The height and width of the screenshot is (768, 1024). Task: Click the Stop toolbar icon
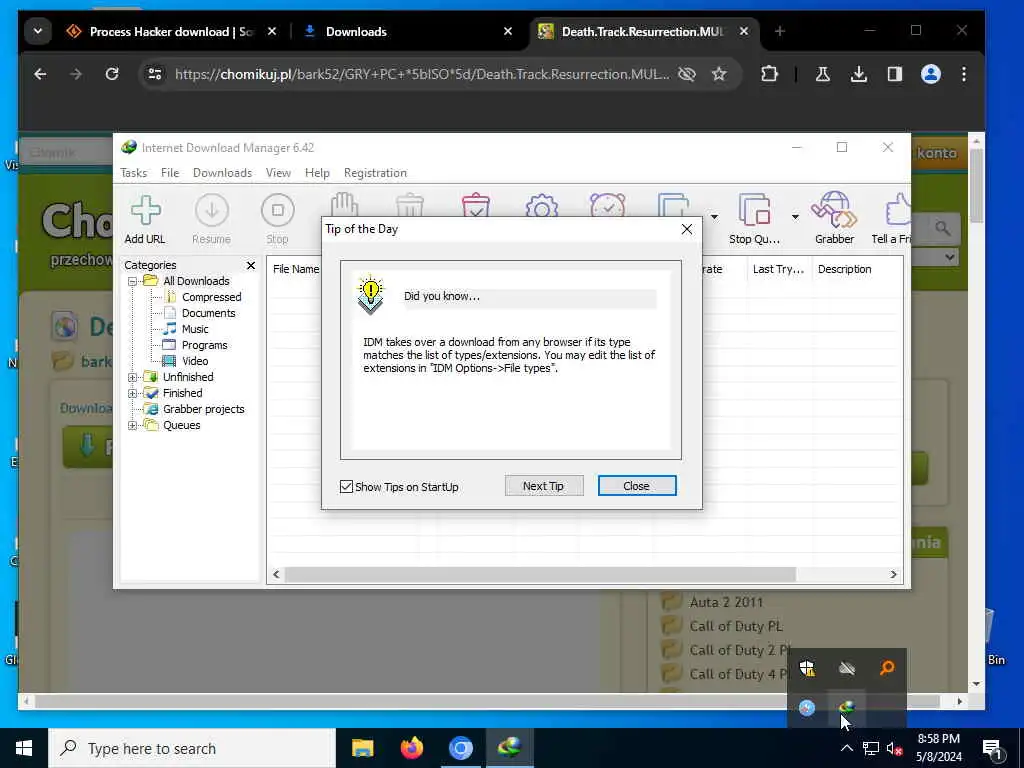point(278,219)
